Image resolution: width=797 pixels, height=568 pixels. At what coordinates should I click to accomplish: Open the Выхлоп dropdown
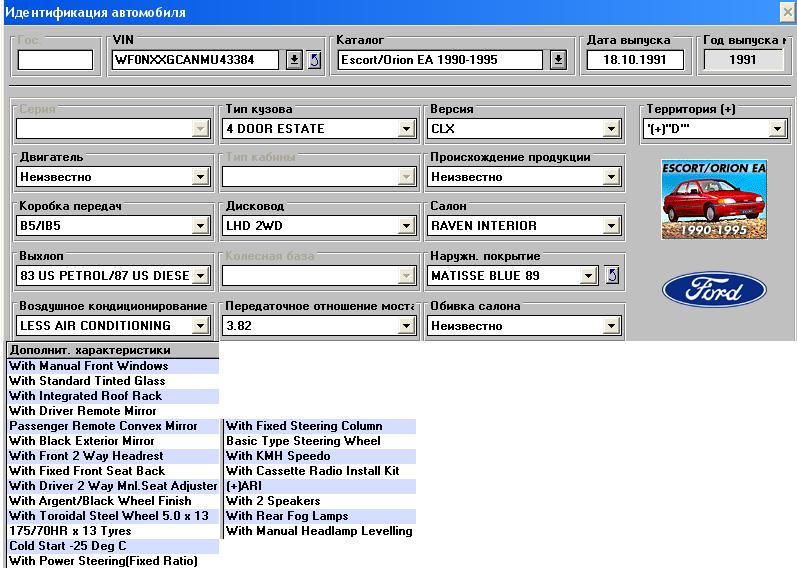(200, 276)
